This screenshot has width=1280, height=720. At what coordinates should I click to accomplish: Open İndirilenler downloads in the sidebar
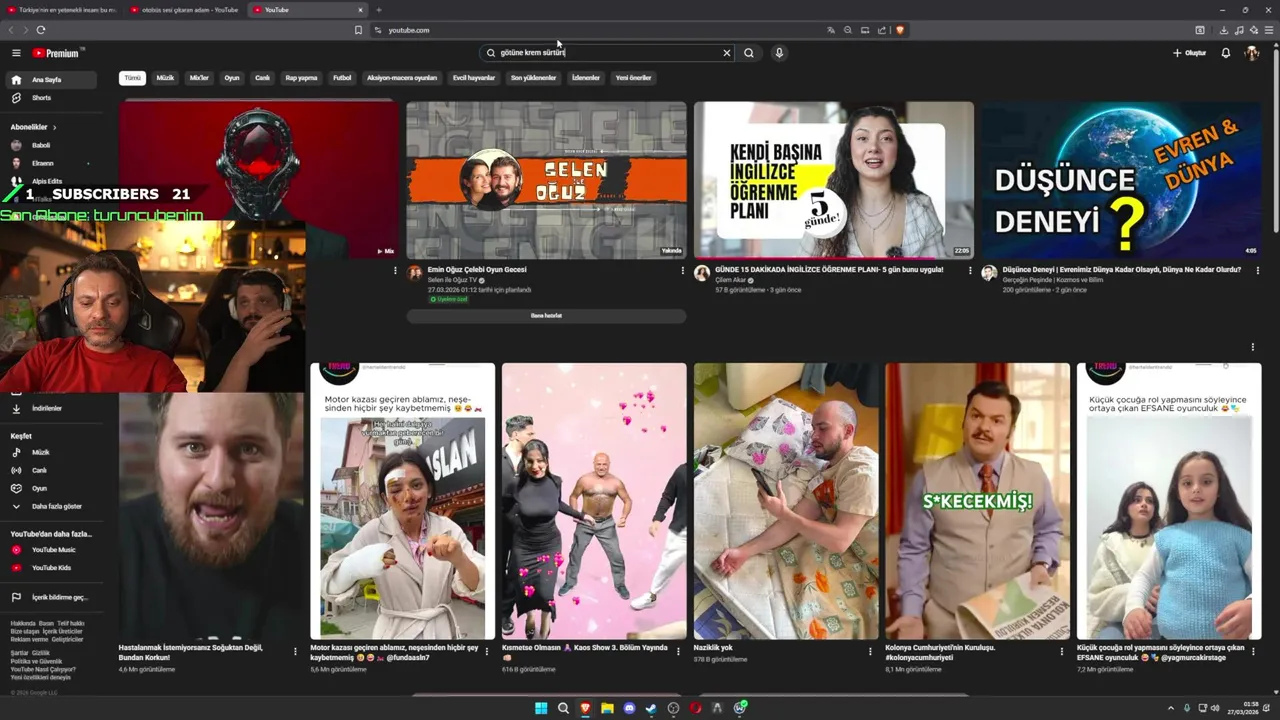tap(53, 408)
